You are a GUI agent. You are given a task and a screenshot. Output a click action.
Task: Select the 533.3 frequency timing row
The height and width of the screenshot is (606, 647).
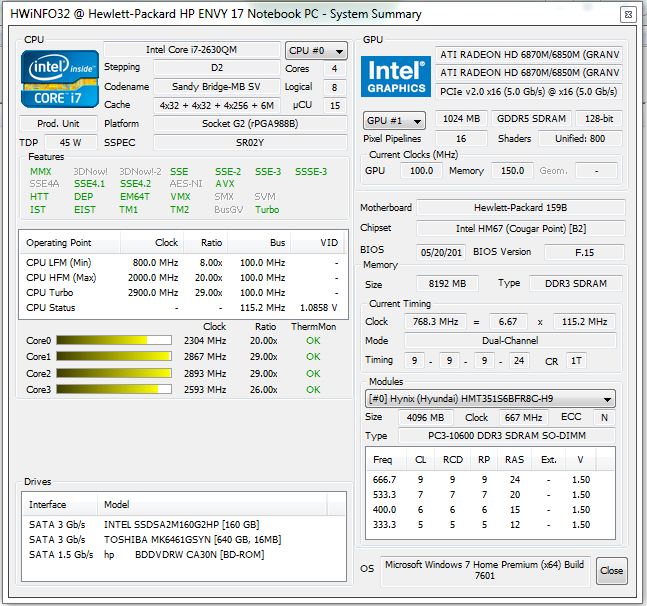point(490,494)
